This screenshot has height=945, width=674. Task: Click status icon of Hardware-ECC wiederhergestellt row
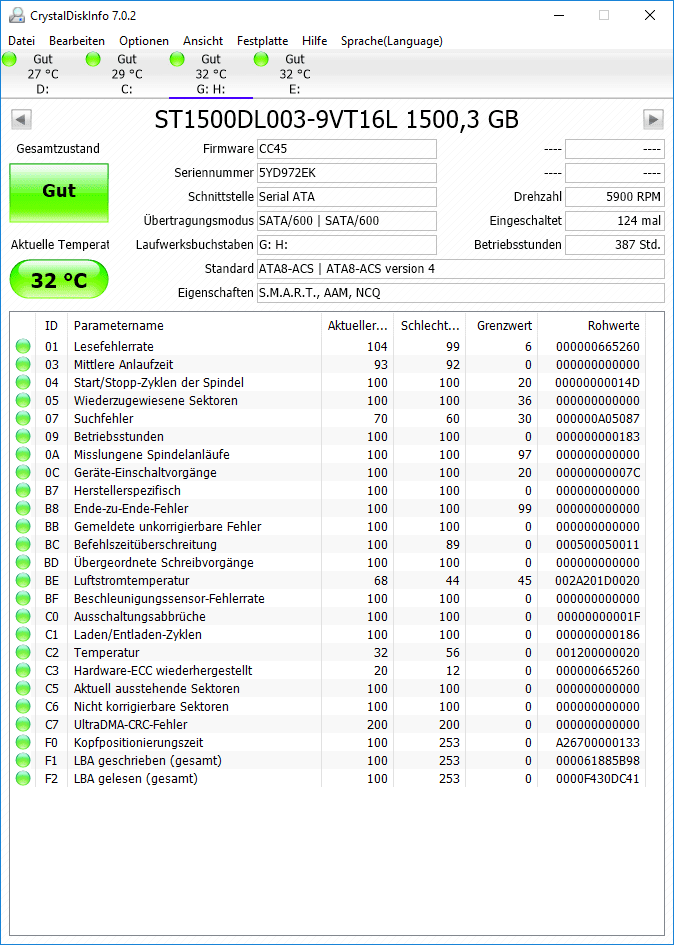point(23,670)
